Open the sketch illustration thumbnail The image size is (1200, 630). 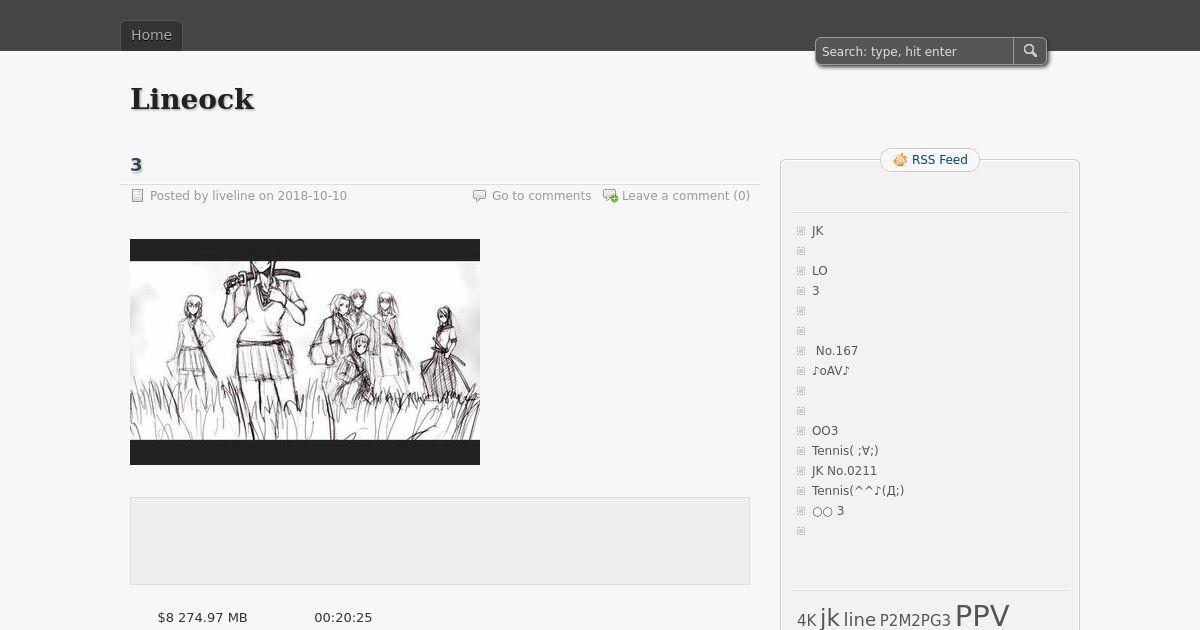[305, 352]
